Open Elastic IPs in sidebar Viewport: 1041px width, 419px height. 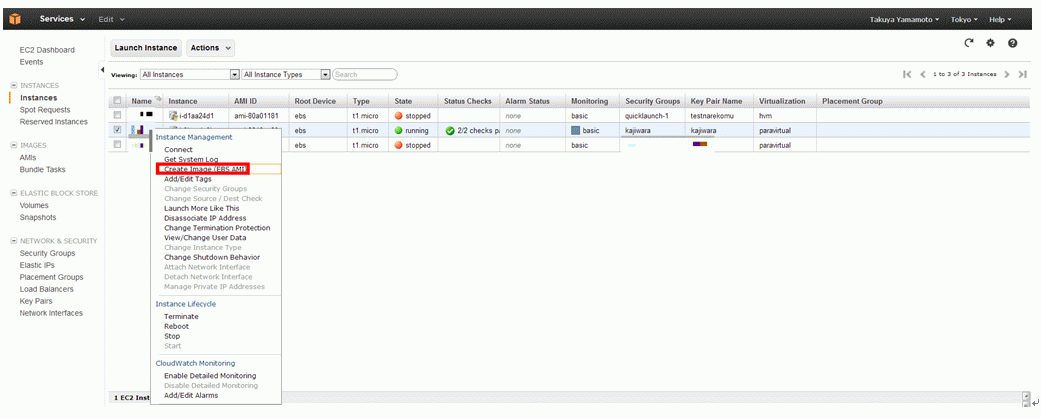click(37, 265)
